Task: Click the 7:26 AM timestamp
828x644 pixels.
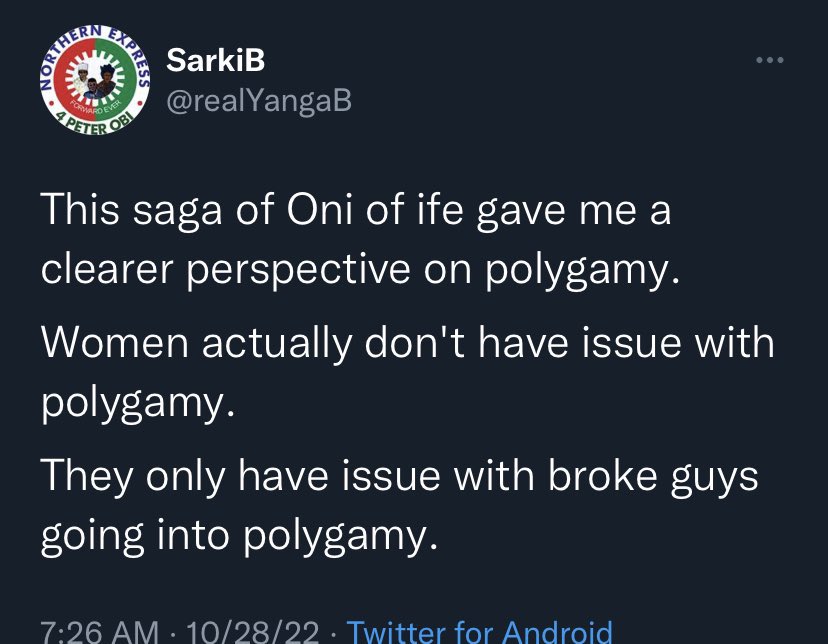Action: pyautogui.click(x=99, y=632)
